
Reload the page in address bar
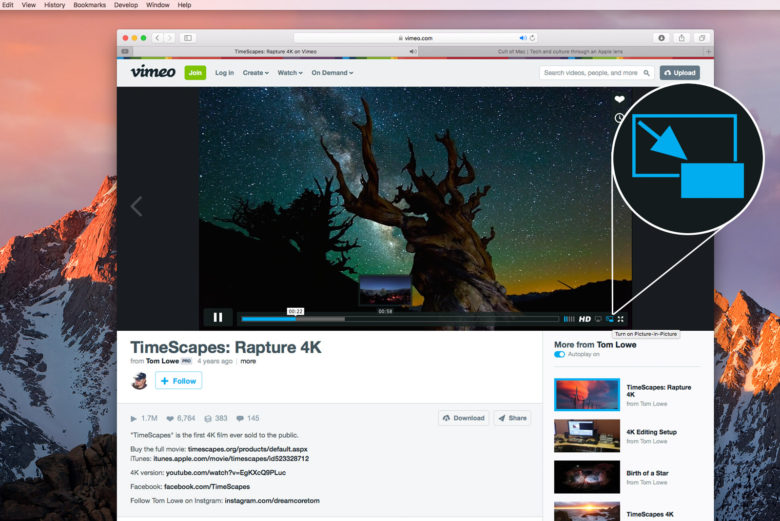point(533,38)
